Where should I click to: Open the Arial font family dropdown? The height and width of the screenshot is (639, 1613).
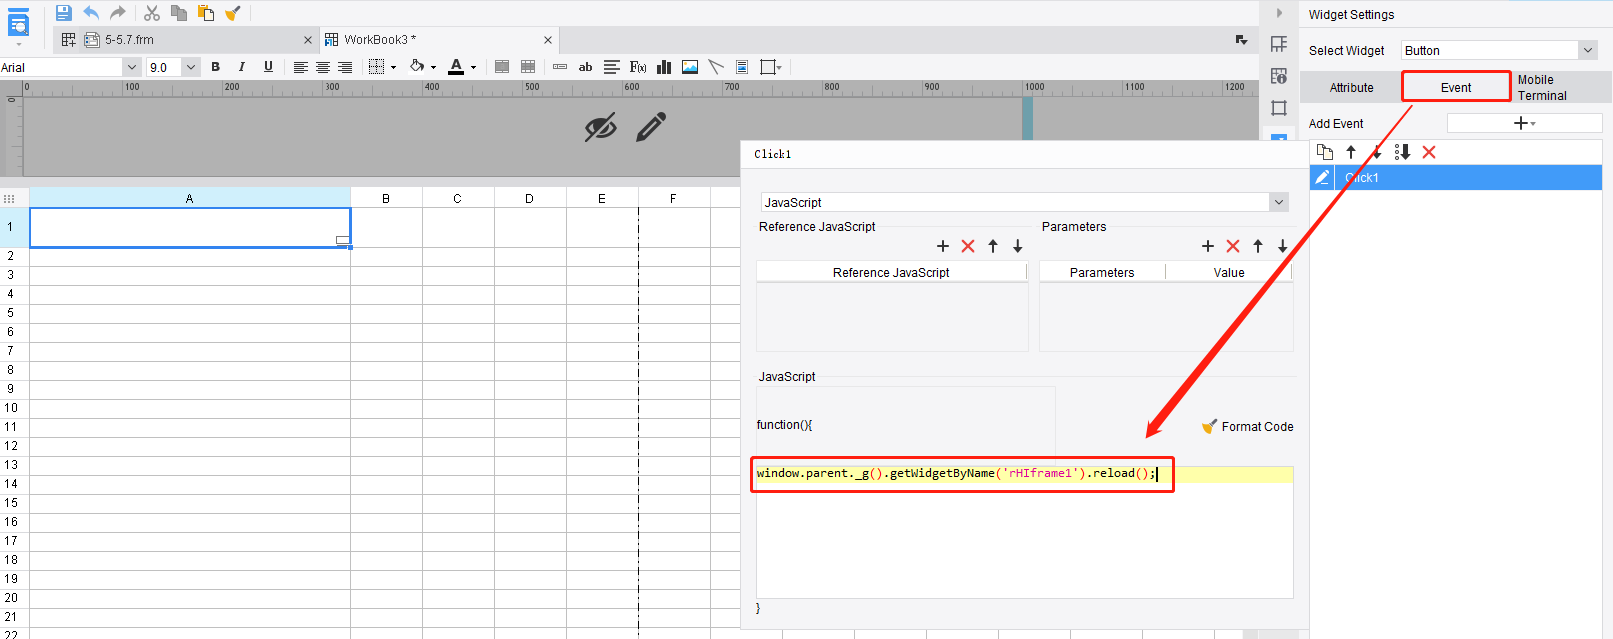point(131,67)
